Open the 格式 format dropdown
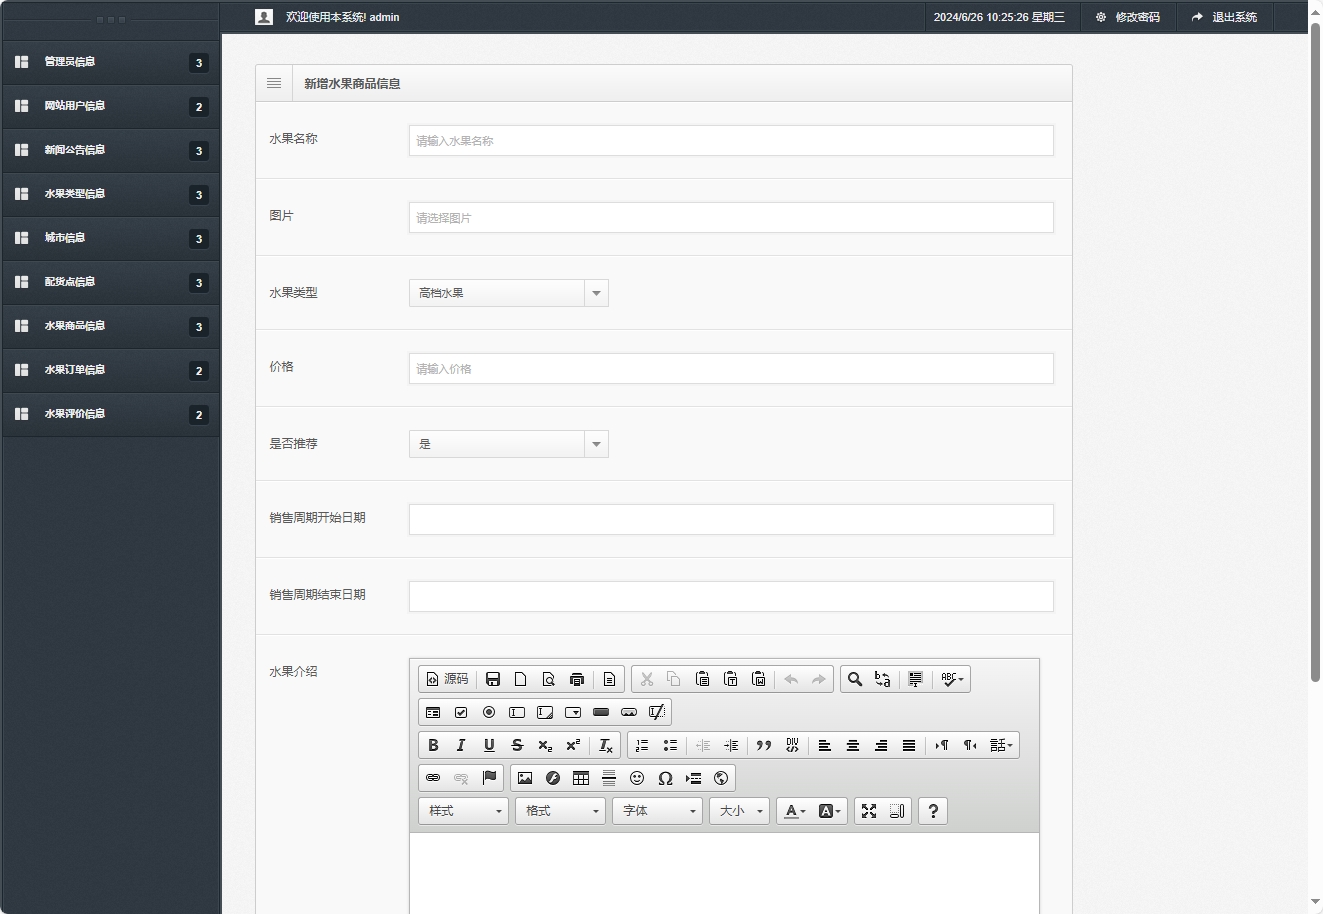Screen dimensions: 1323x914 [x=560, y=811]
